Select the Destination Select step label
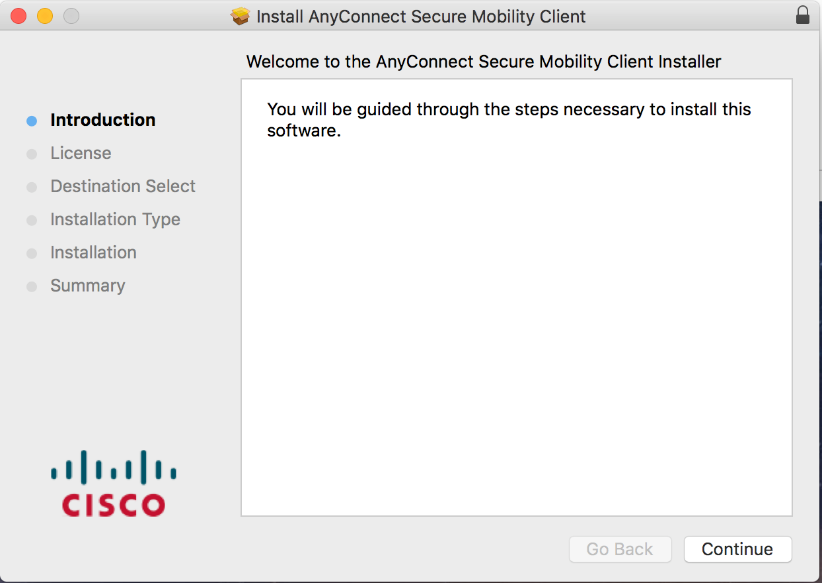Viewport: 822px width, 583px height. click(123, 186)
